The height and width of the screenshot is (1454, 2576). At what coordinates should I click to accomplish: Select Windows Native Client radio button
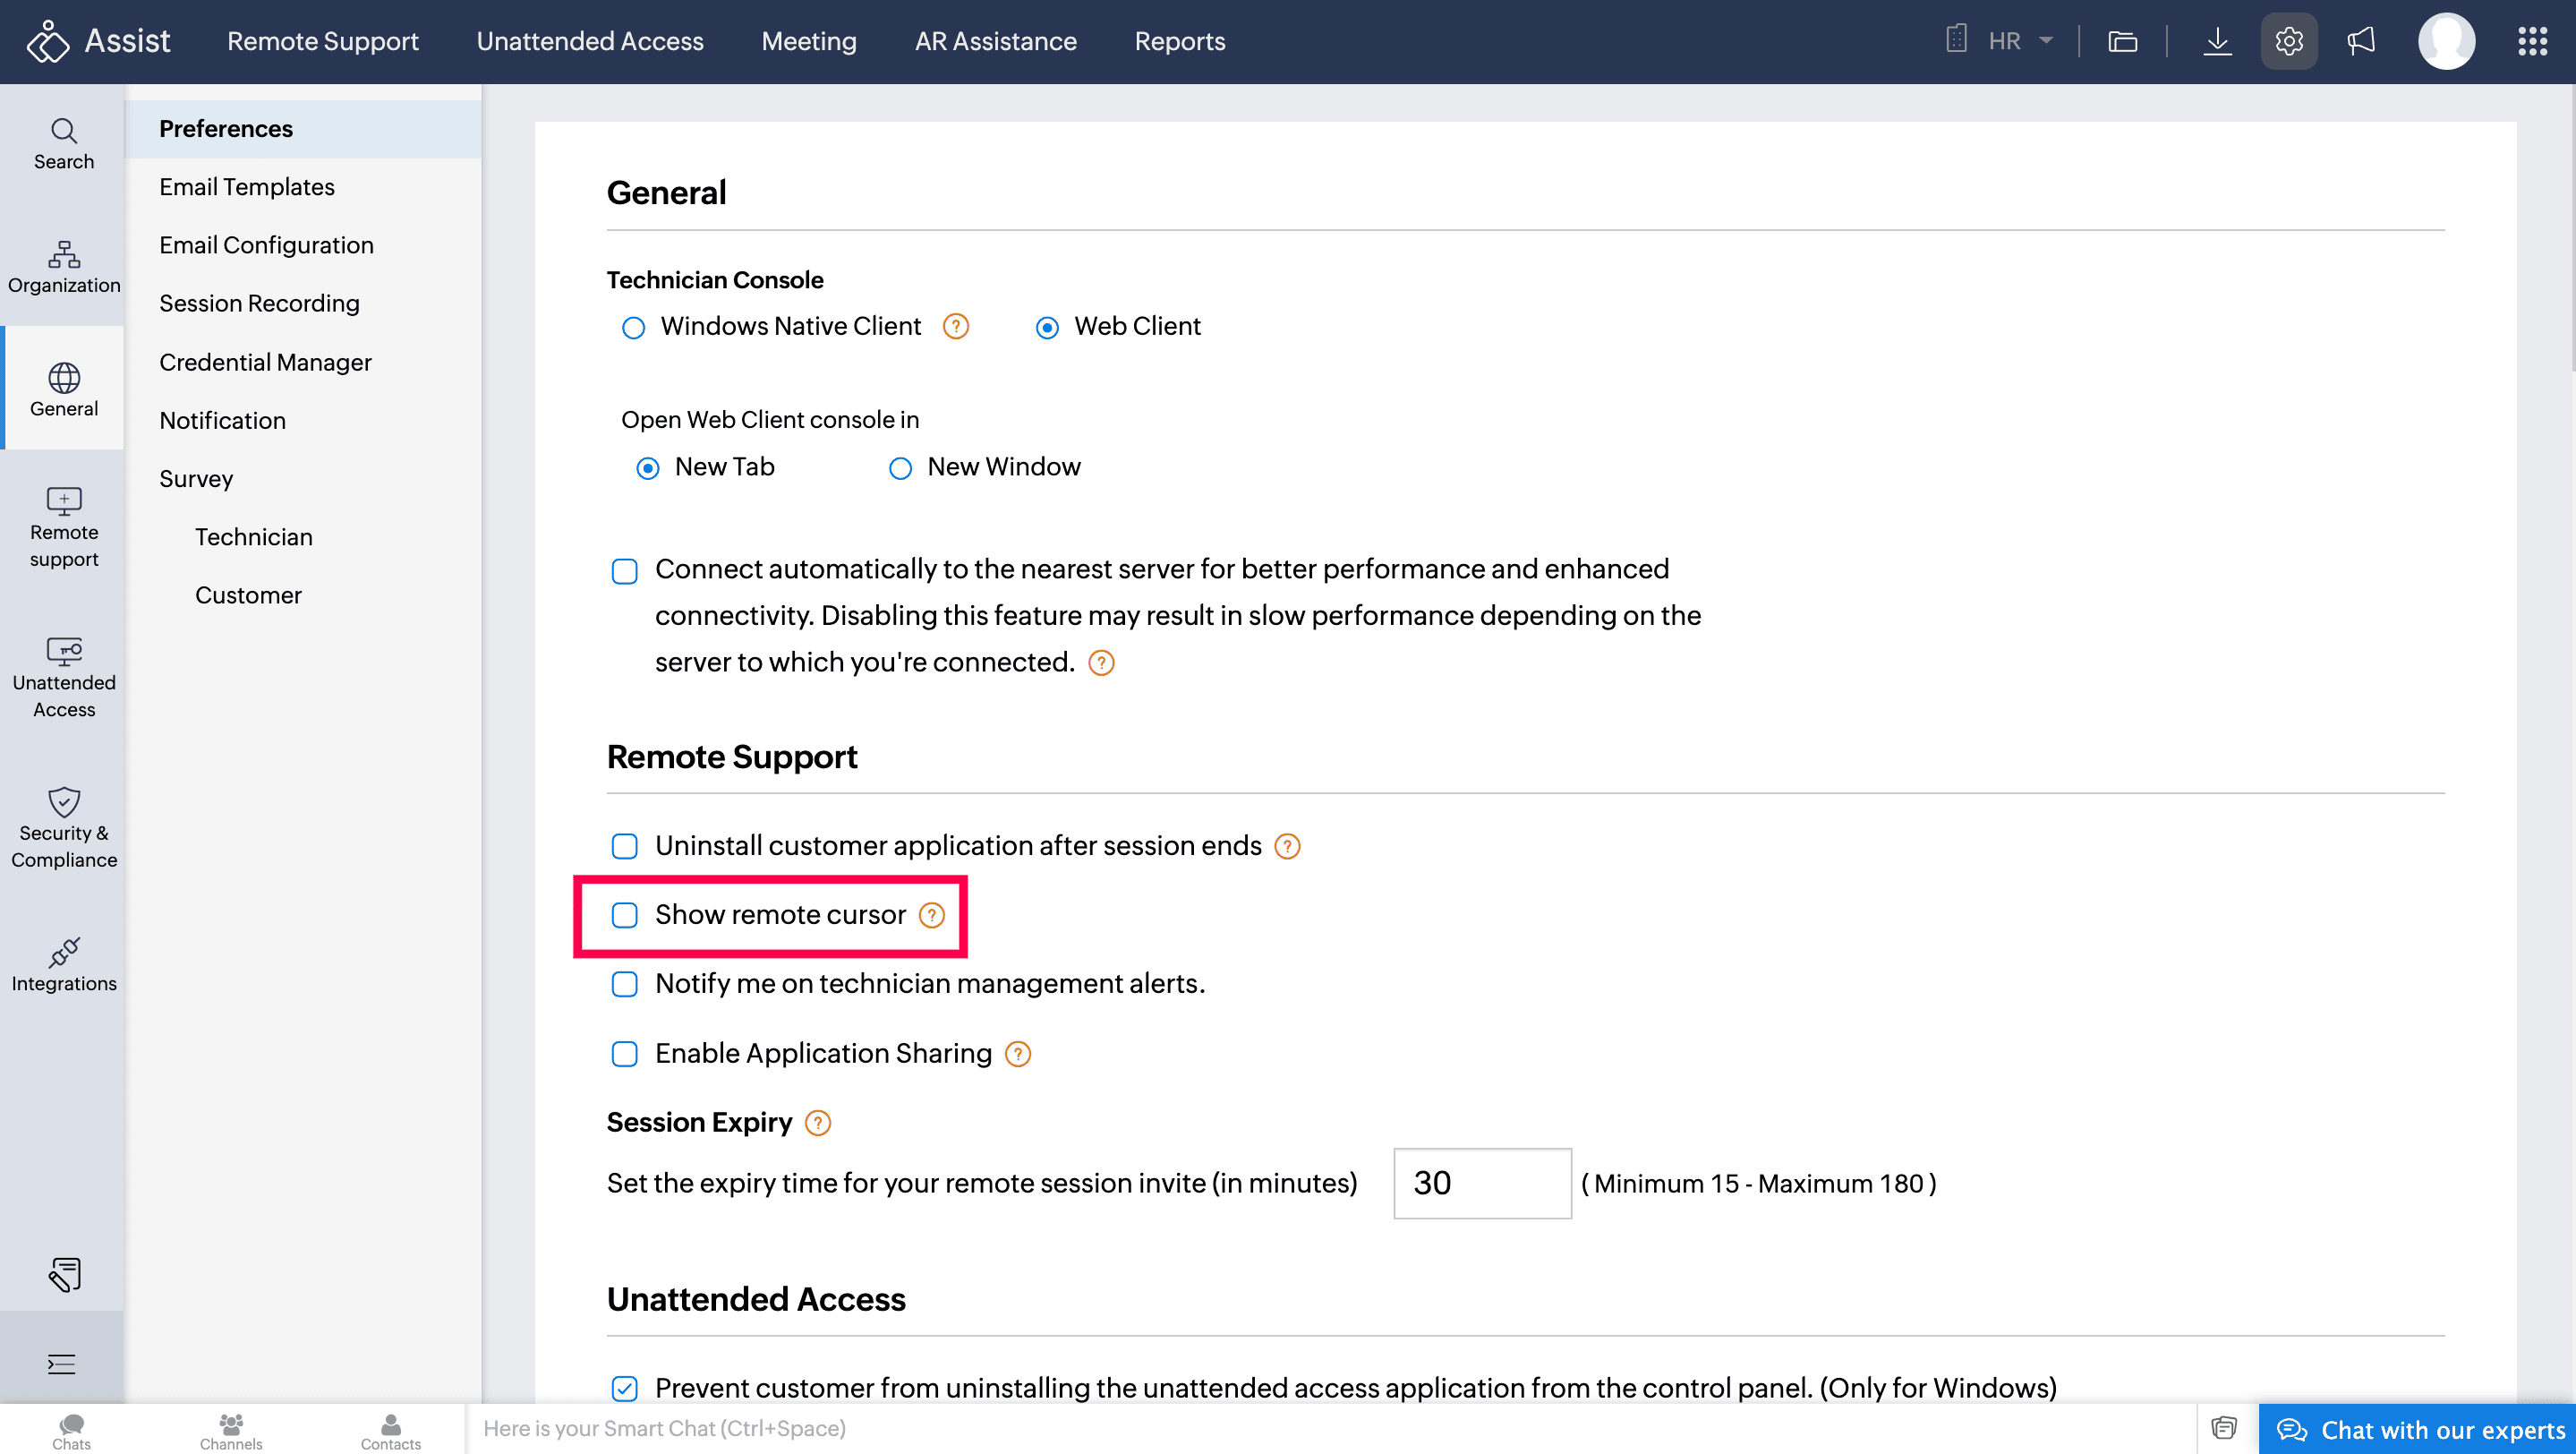click(633, 328)
